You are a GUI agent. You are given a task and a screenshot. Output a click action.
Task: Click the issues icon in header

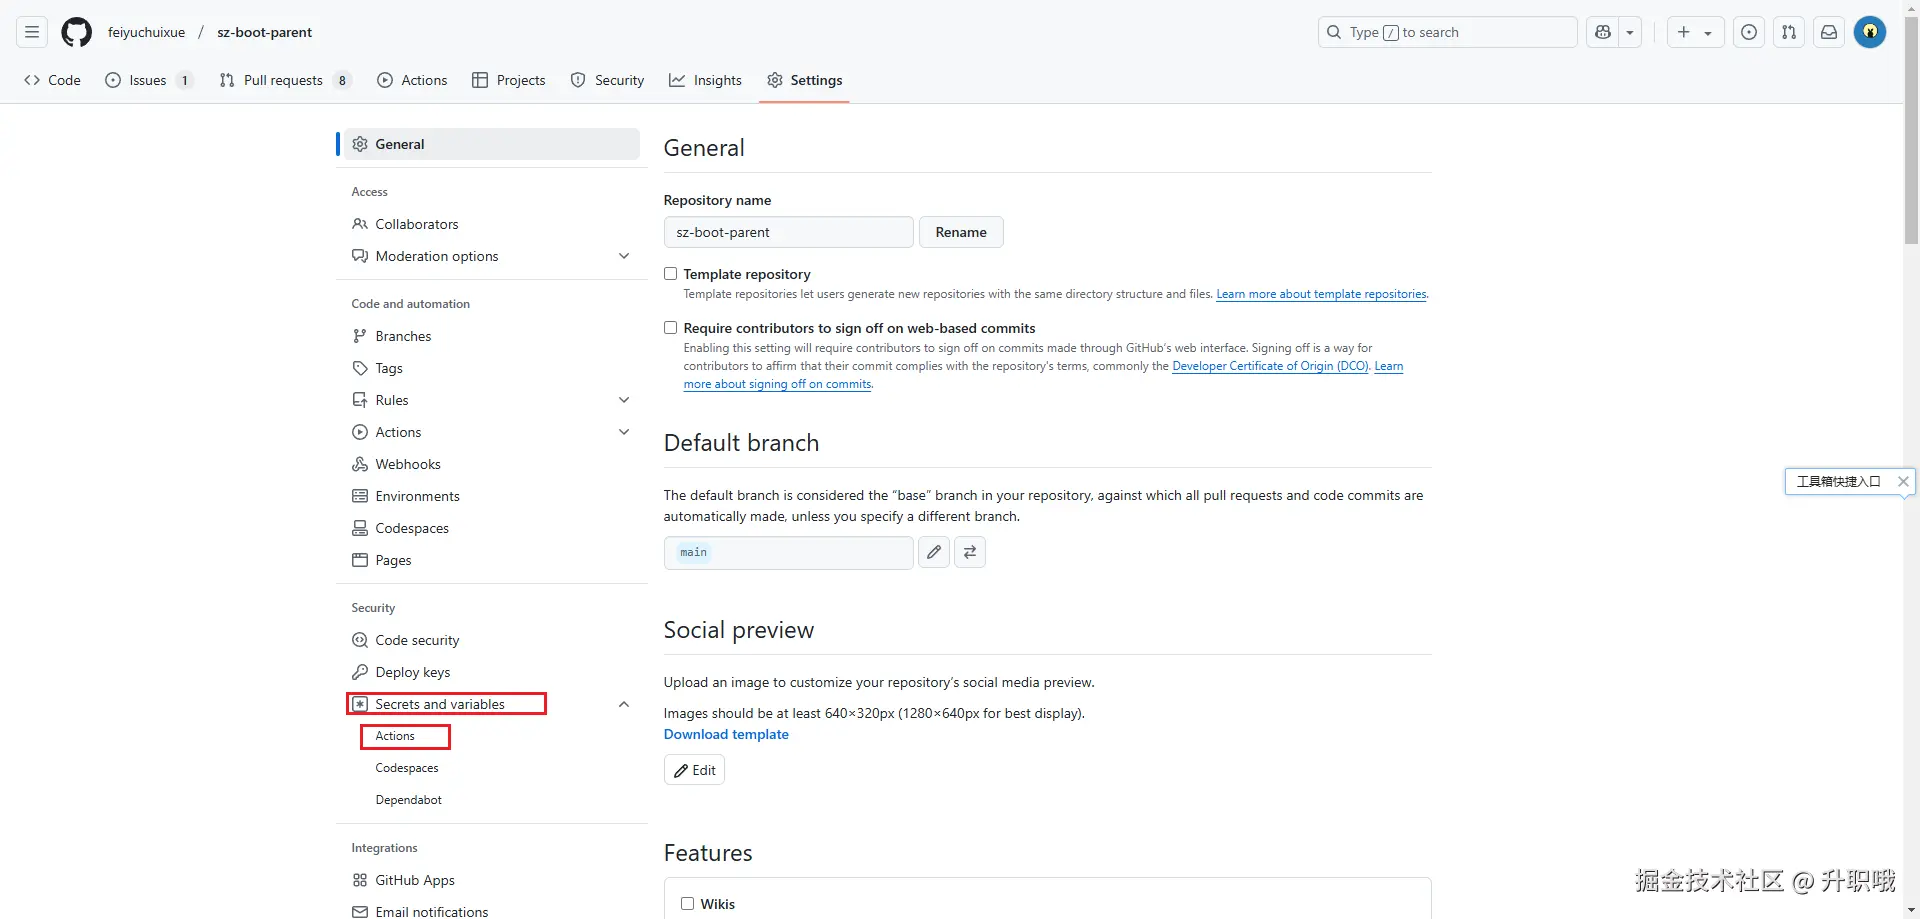pos(1749,32)
